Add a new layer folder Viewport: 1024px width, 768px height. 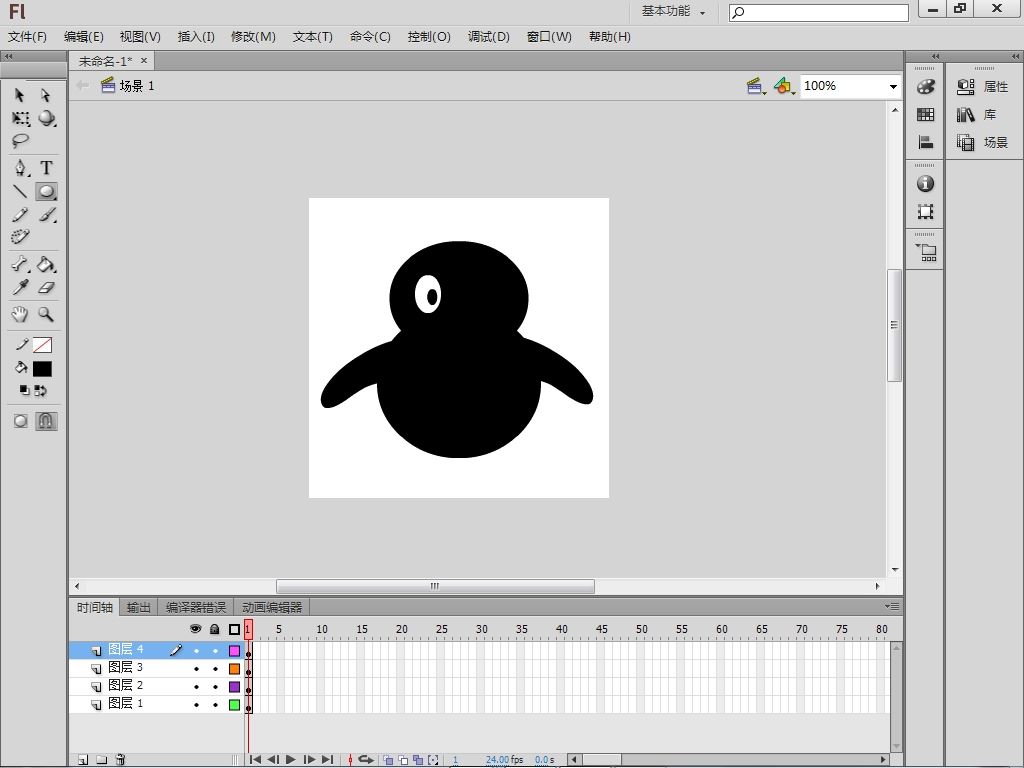(101, 760)
